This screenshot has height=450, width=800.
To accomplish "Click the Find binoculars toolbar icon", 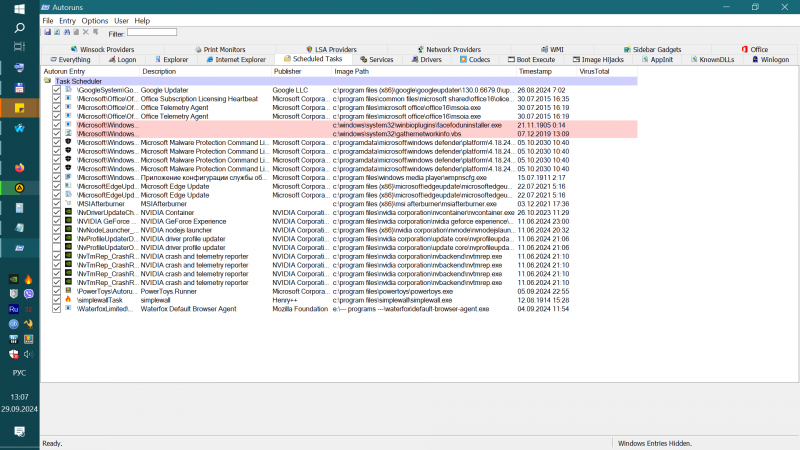I will click(67, 32).
